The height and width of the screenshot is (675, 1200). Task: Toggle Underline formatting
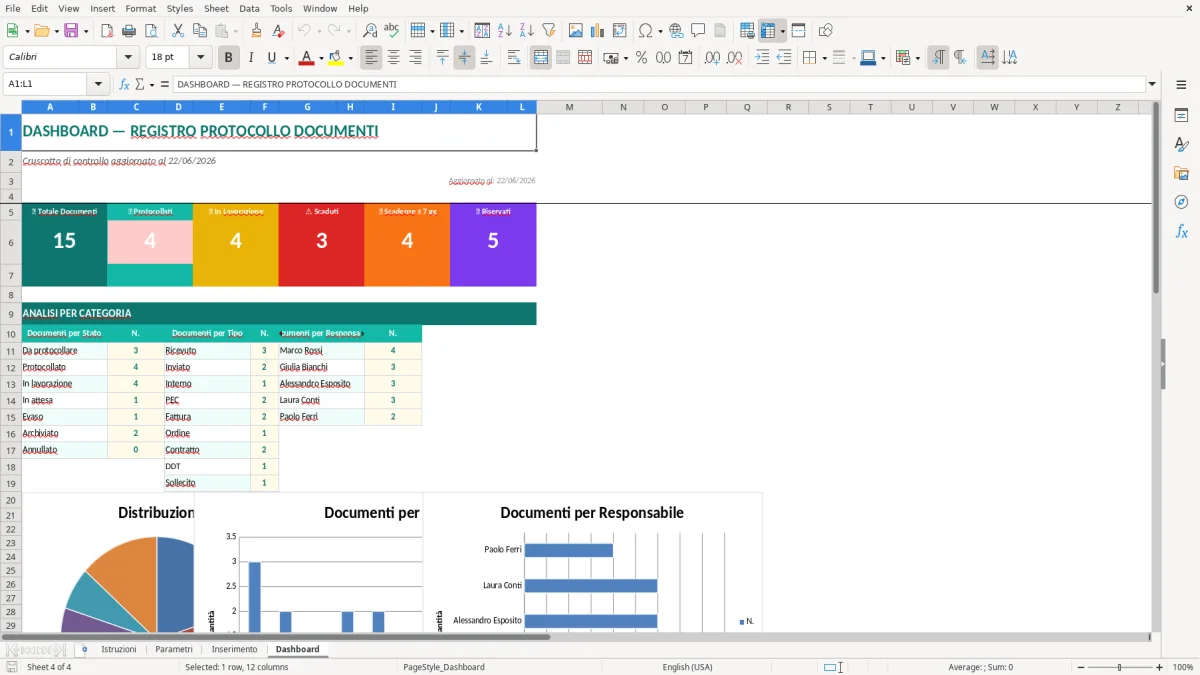tap(272, 58)
